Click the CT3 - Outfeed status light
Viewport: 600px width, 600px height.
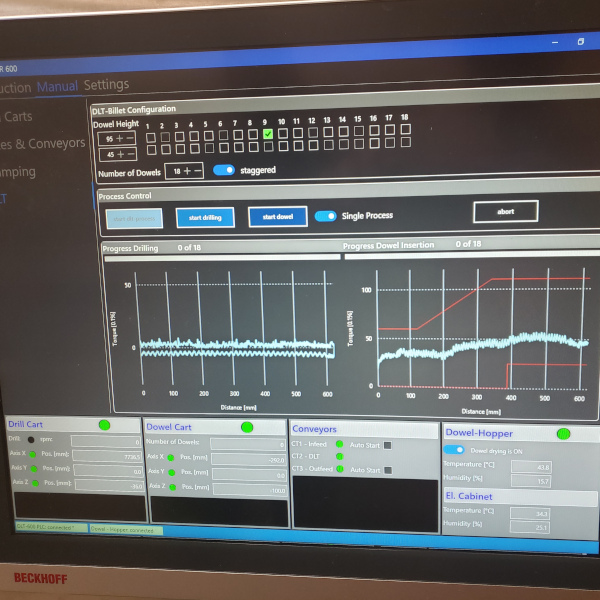[339, 469]
